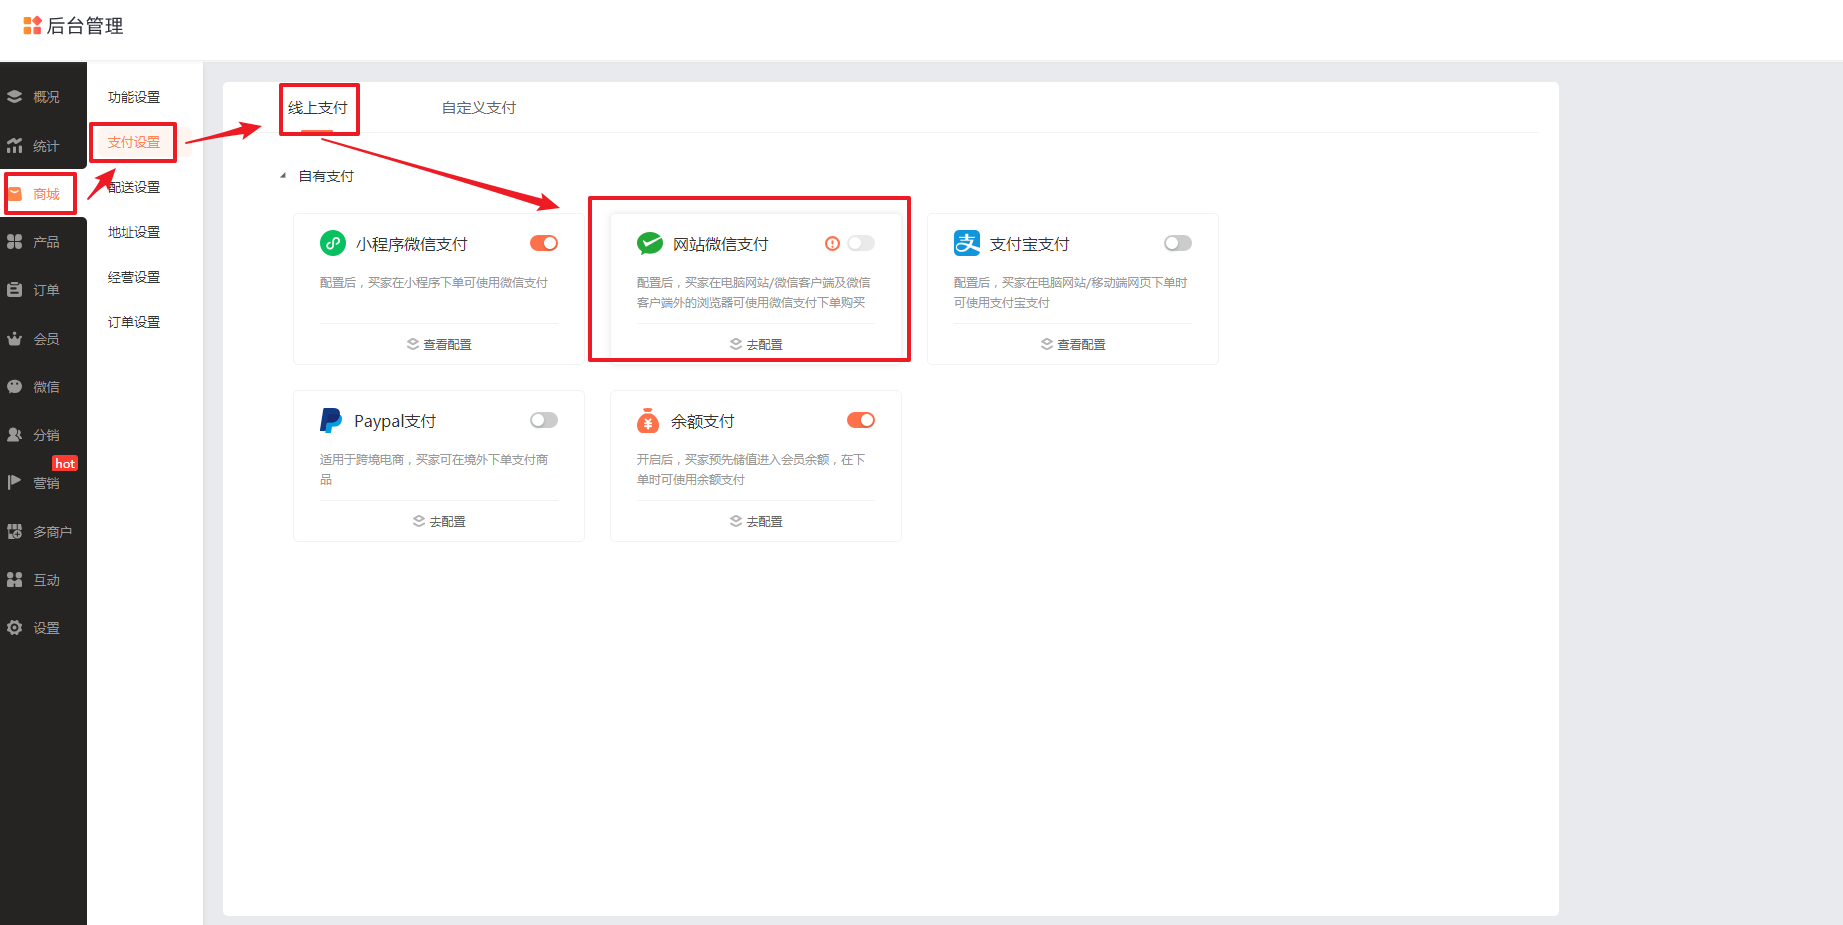Viewport: 1843px width, 925px height.
Task: Open the 微信 WeChat sidebar icon
Action: (x=14, y=387)
